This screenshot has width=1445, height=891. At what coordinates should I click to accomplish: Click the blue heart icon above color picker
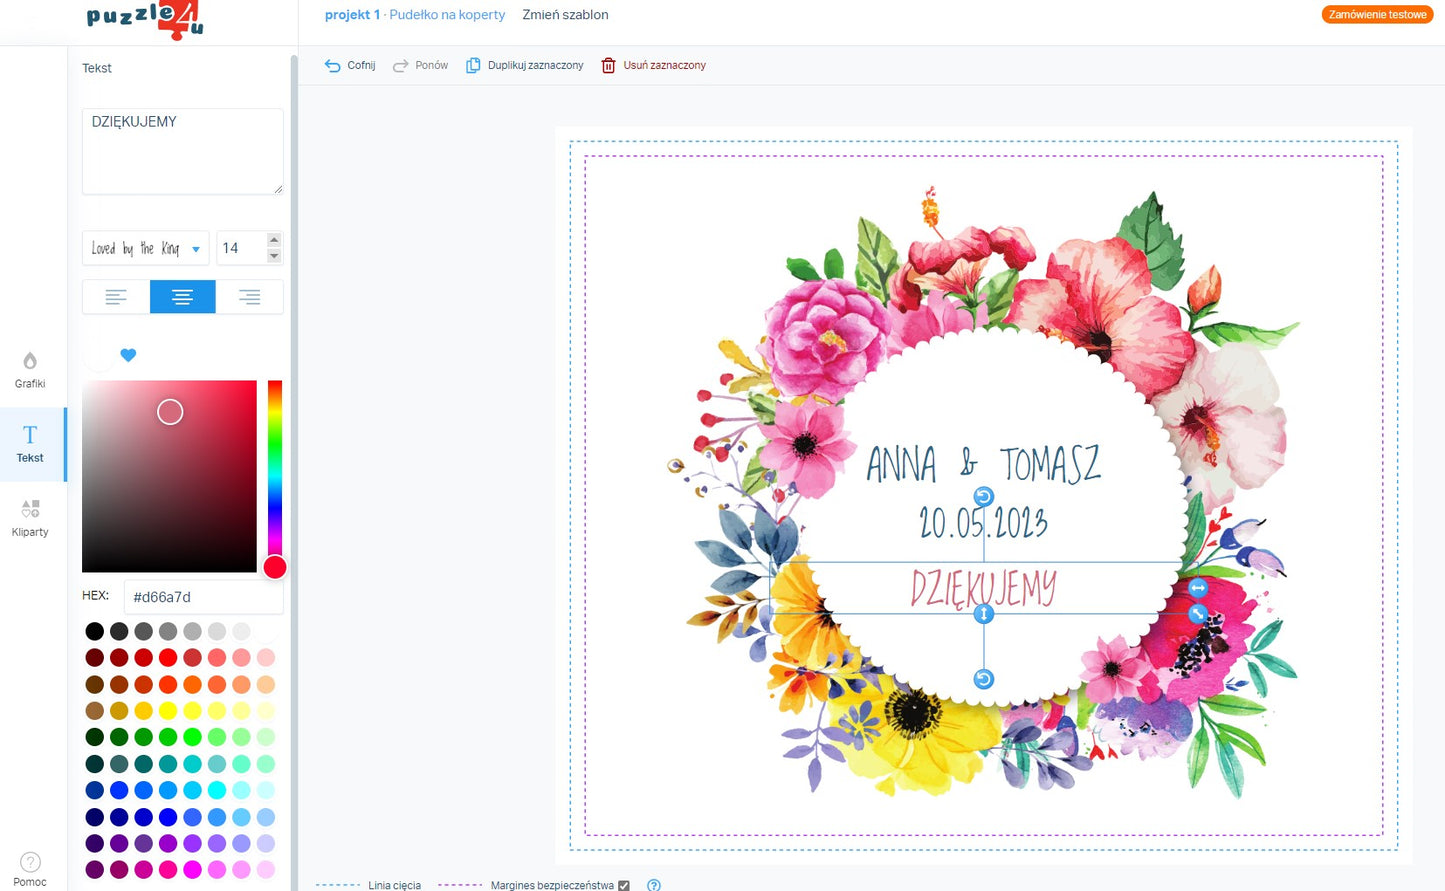pyautogui.click(x=128, y=355)
